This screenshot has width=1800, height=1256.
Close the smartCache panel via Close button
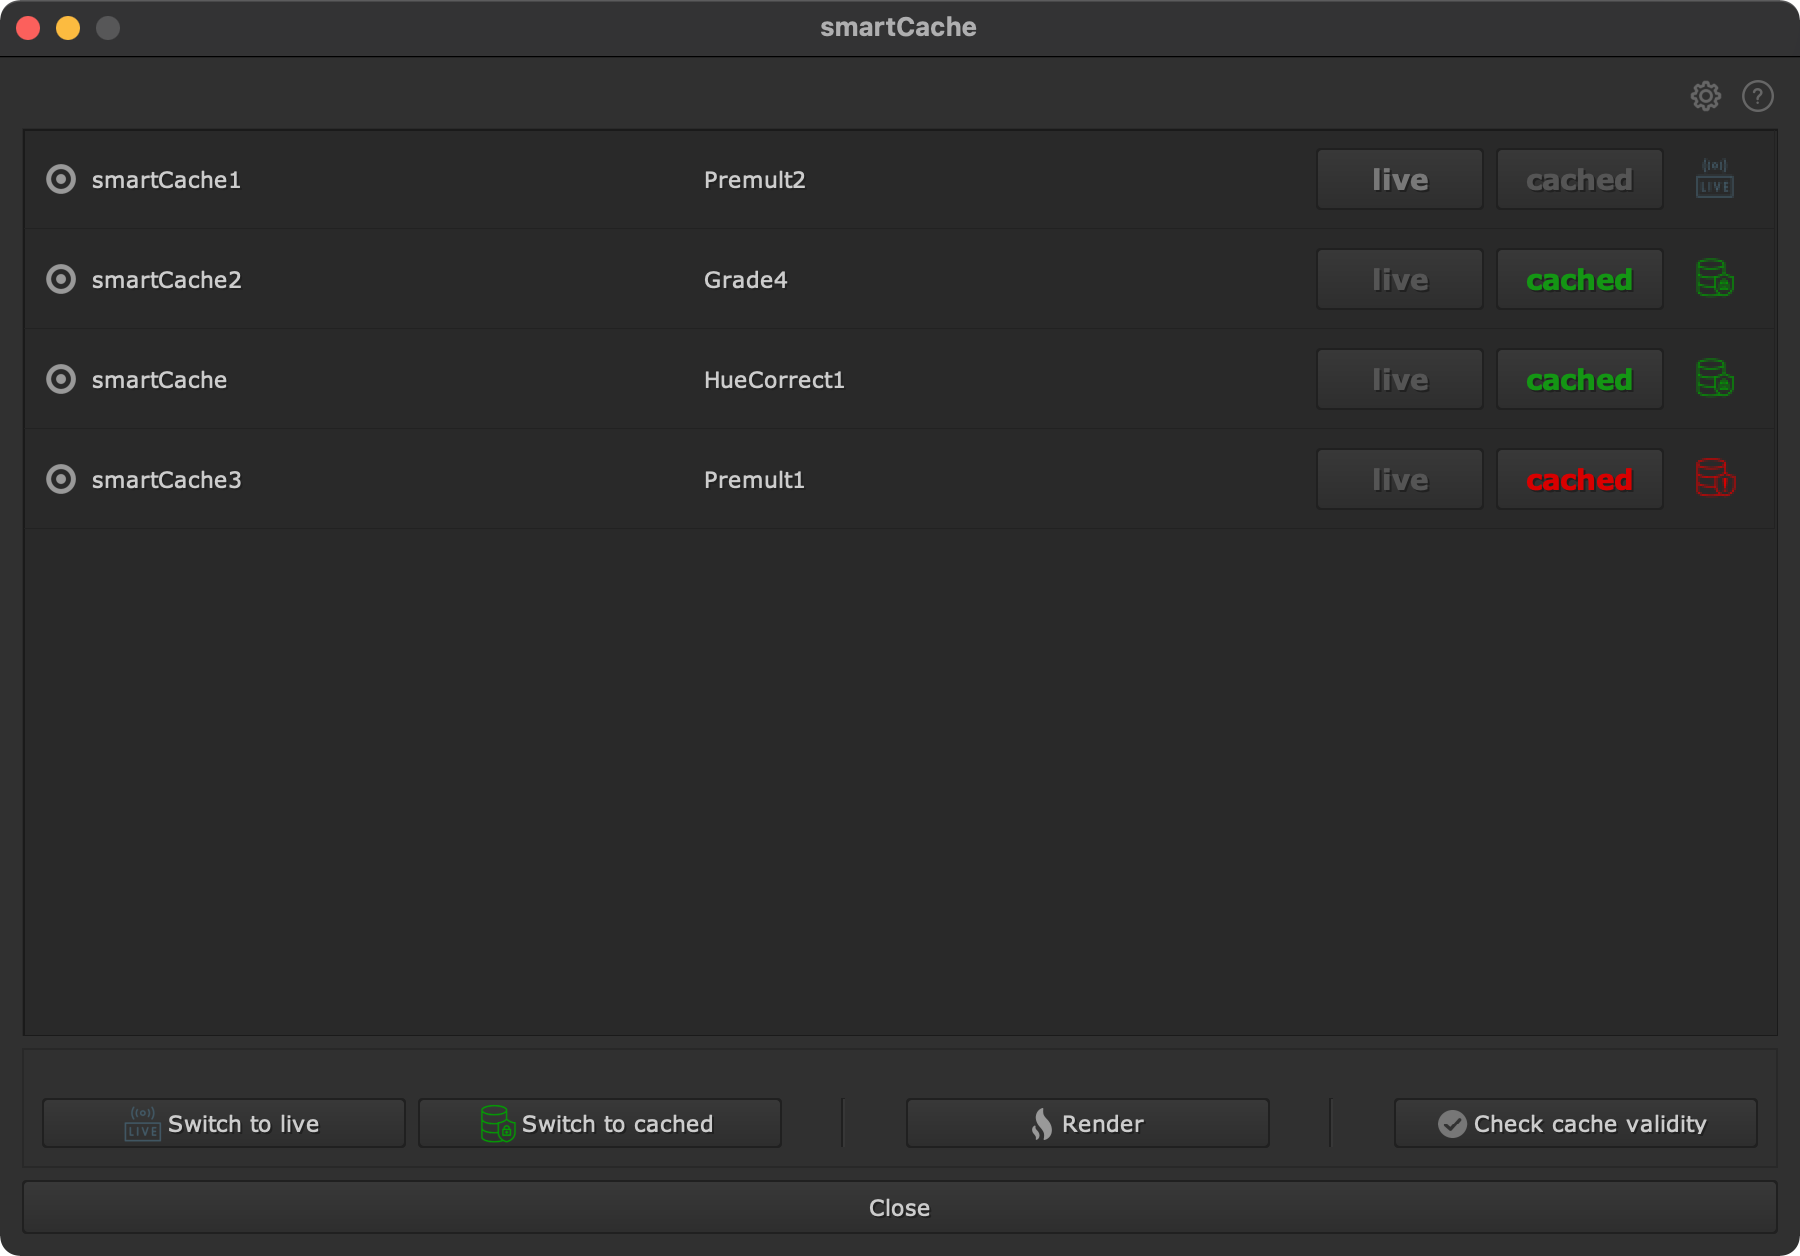[899, 1207]
